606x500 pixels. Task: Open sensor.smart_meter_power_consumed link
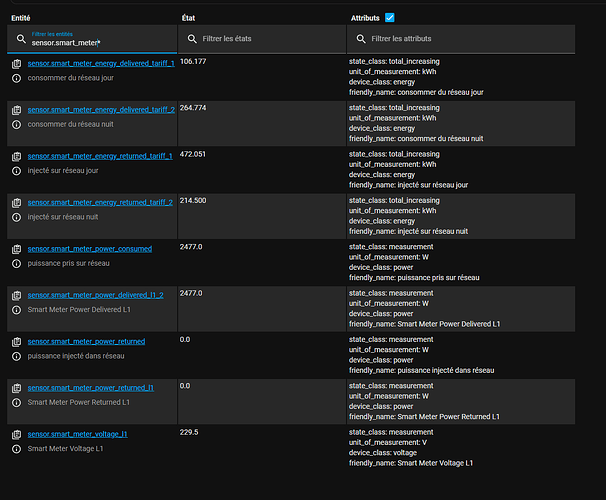pyautogui.click(x=90, y=248)
